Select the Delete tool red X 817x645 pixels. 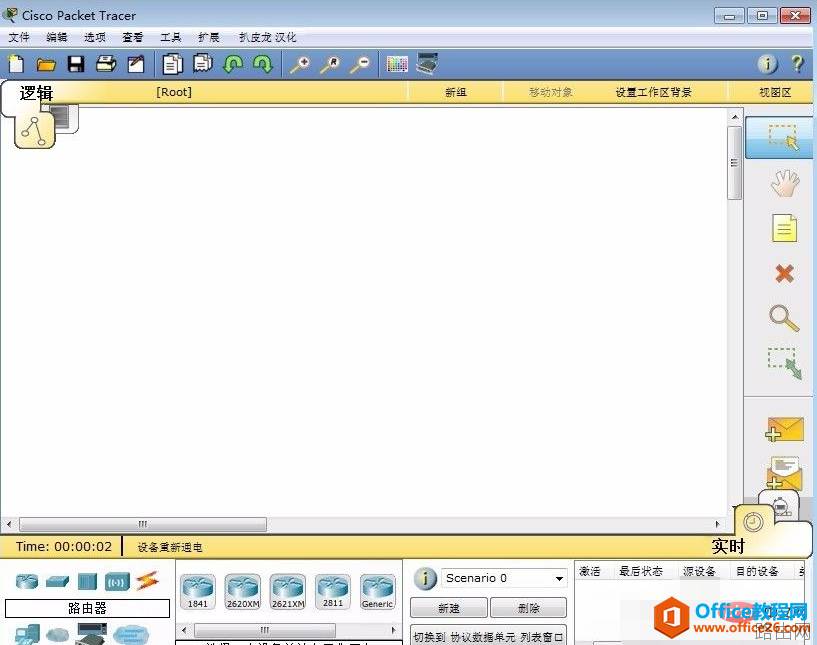(784, 273)
